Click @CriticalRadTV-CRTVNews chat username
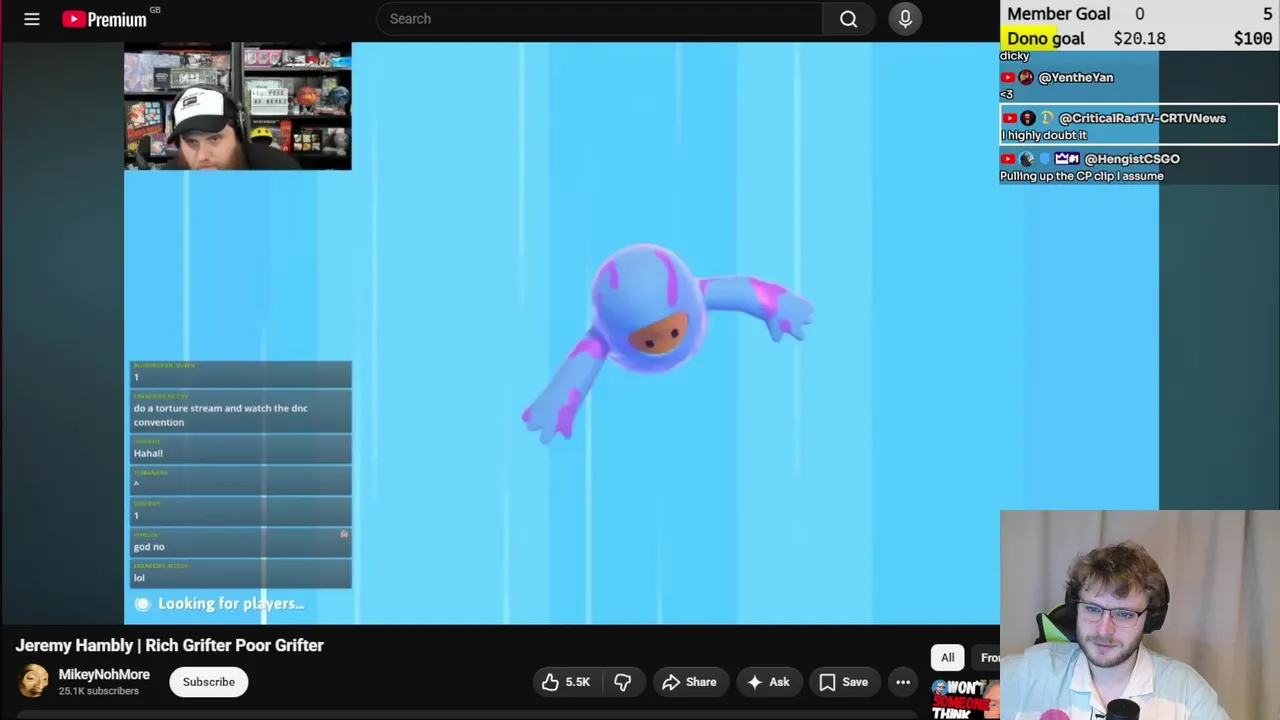Screen dimensions: 1280x720 pos(1142,118)
